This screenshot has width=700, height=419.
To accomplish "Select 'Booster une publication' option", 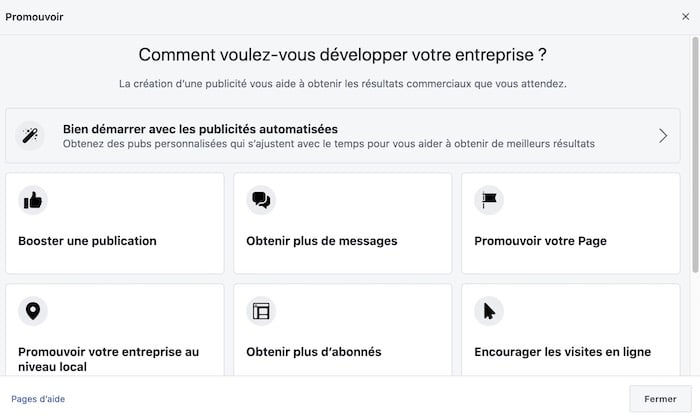I will (x=88, y=241).
